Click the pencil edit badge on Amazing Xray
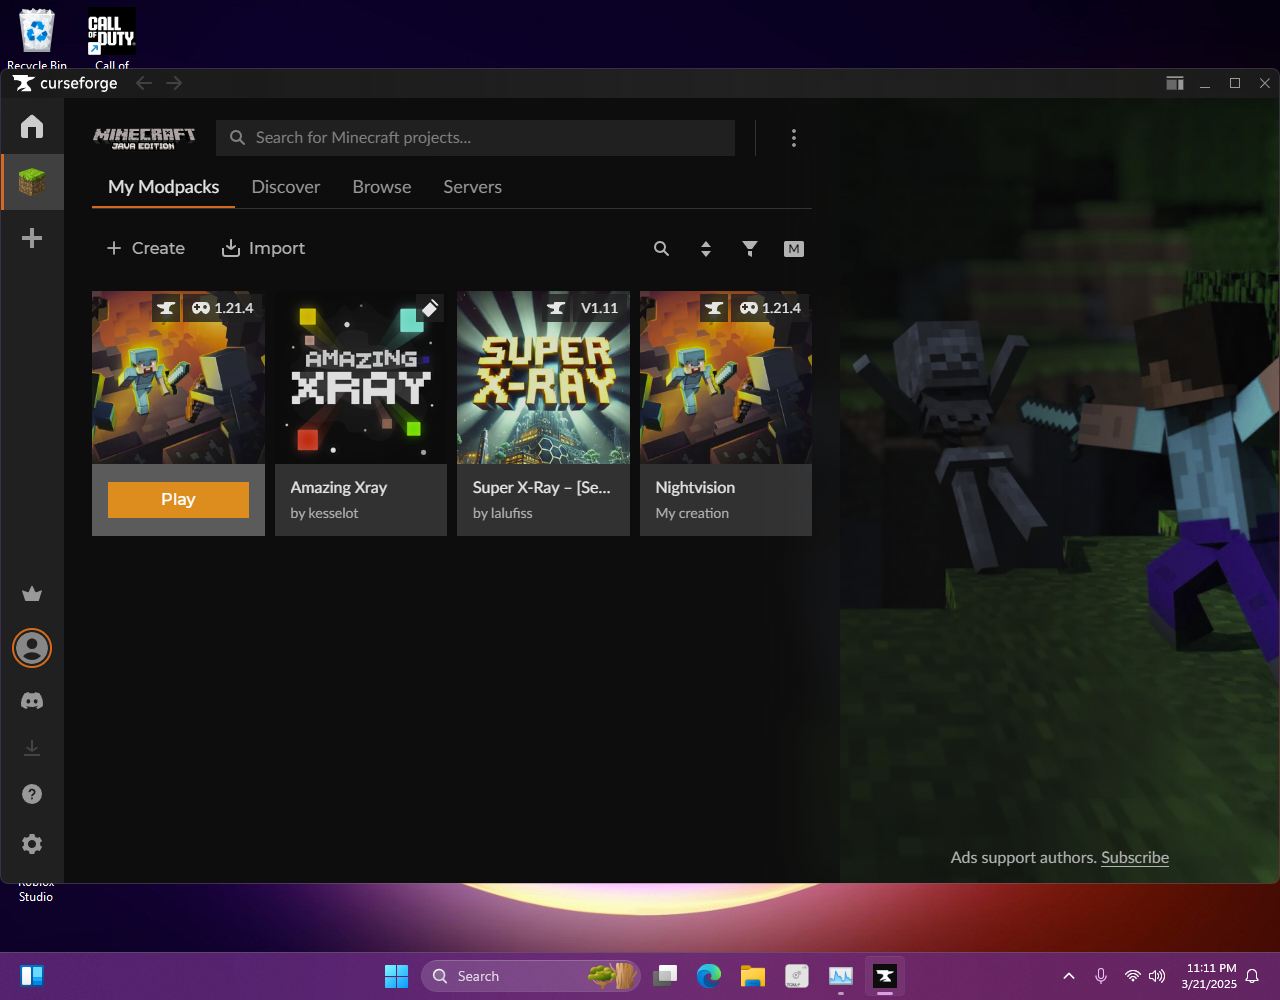Screen dimensions: 1280x1000 point(429,308)
